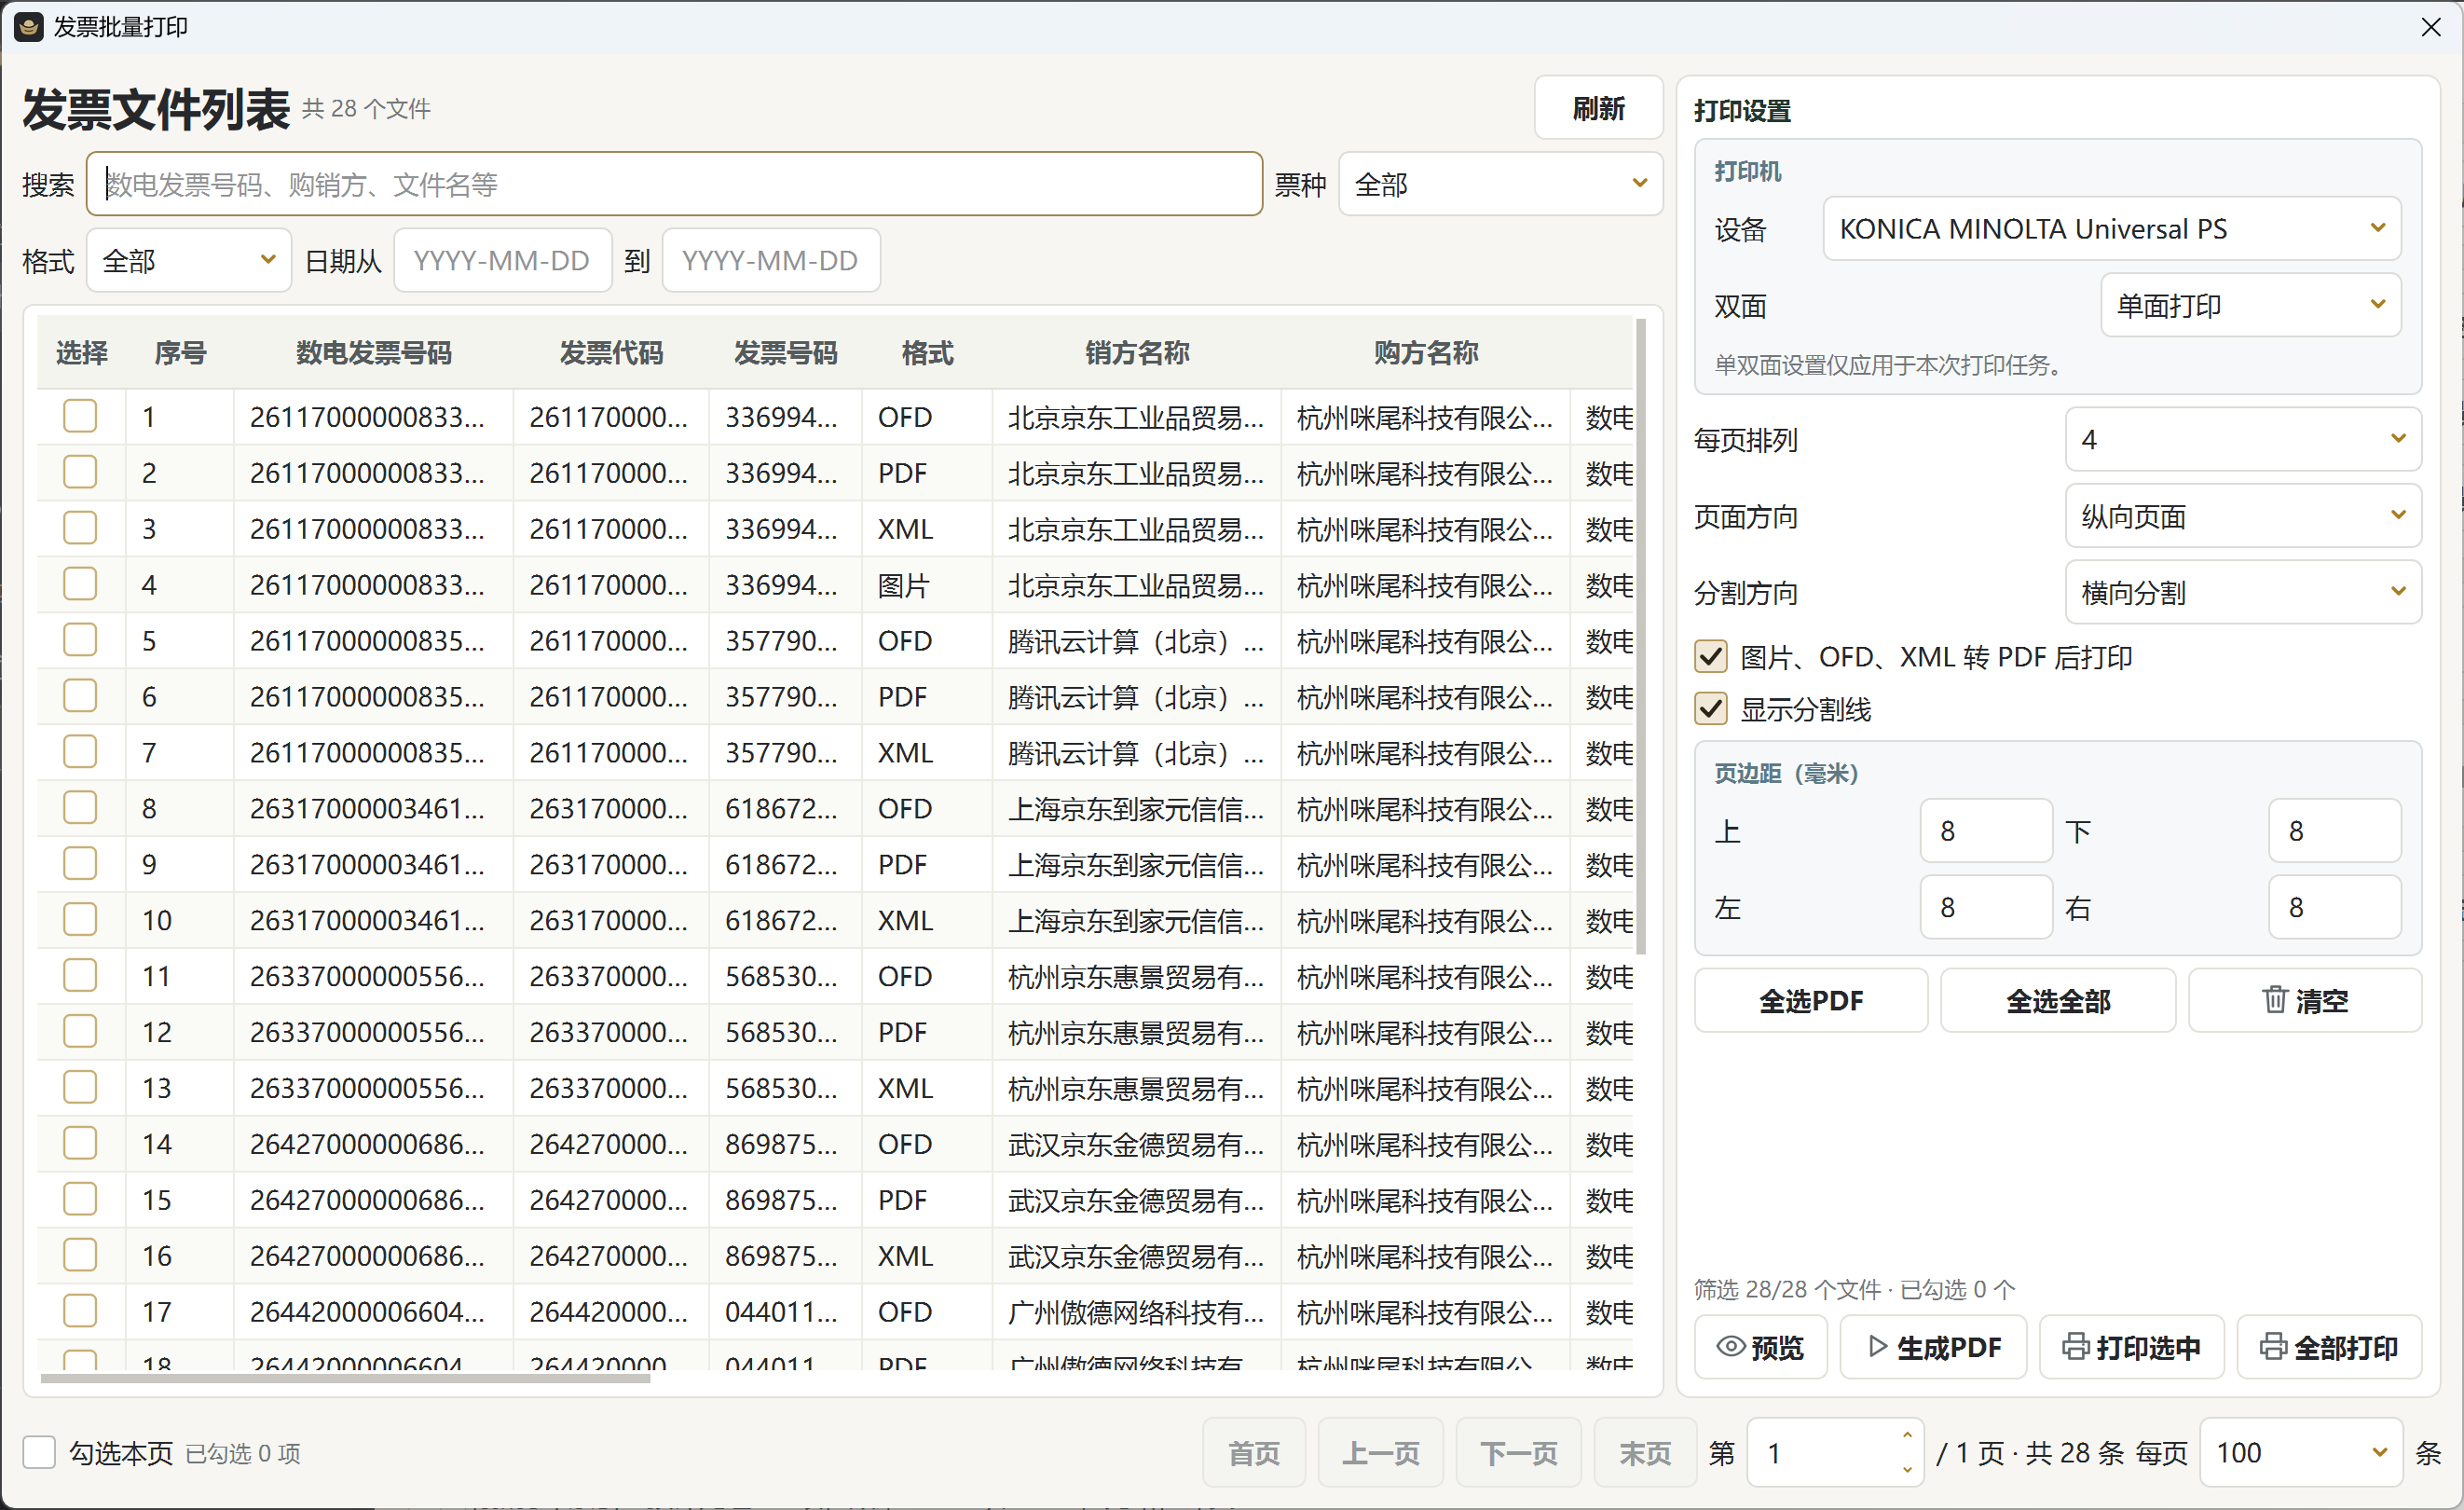Click the 全选PDF button
Viewport: 2464px width, 1510px height.
pos(1811,1000)
